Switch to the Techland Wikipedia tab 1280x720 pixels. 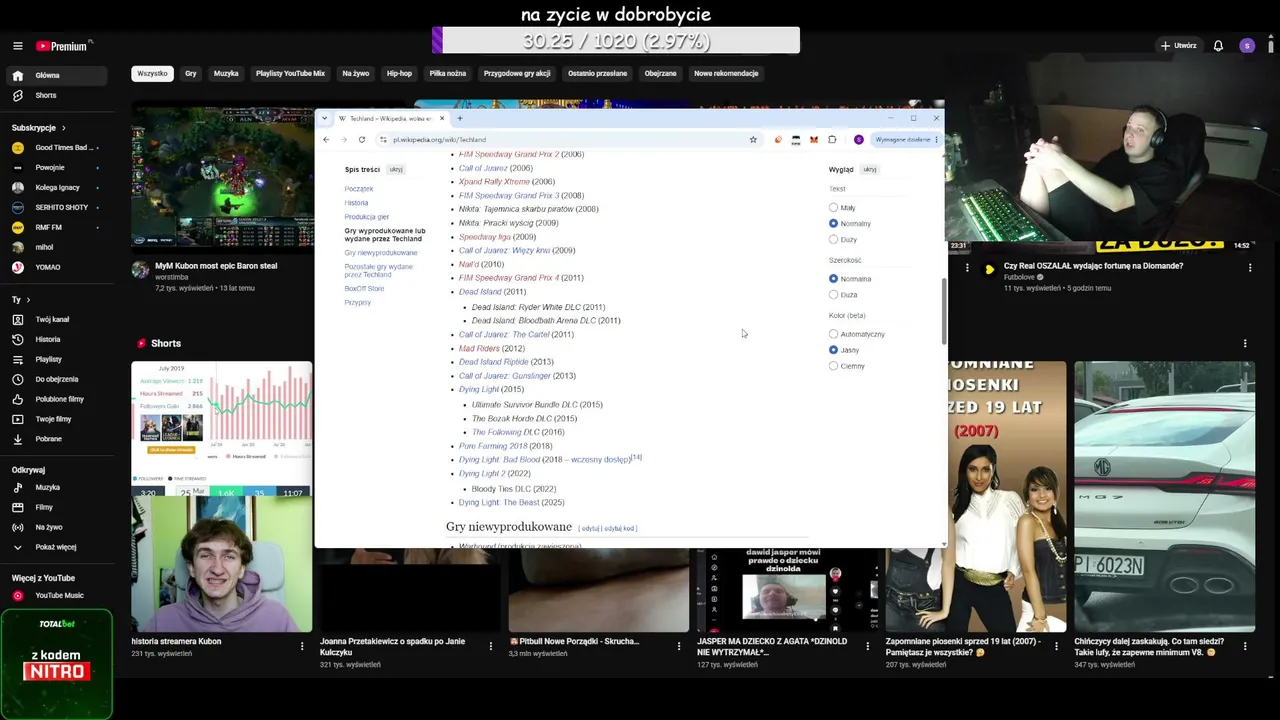391,118
